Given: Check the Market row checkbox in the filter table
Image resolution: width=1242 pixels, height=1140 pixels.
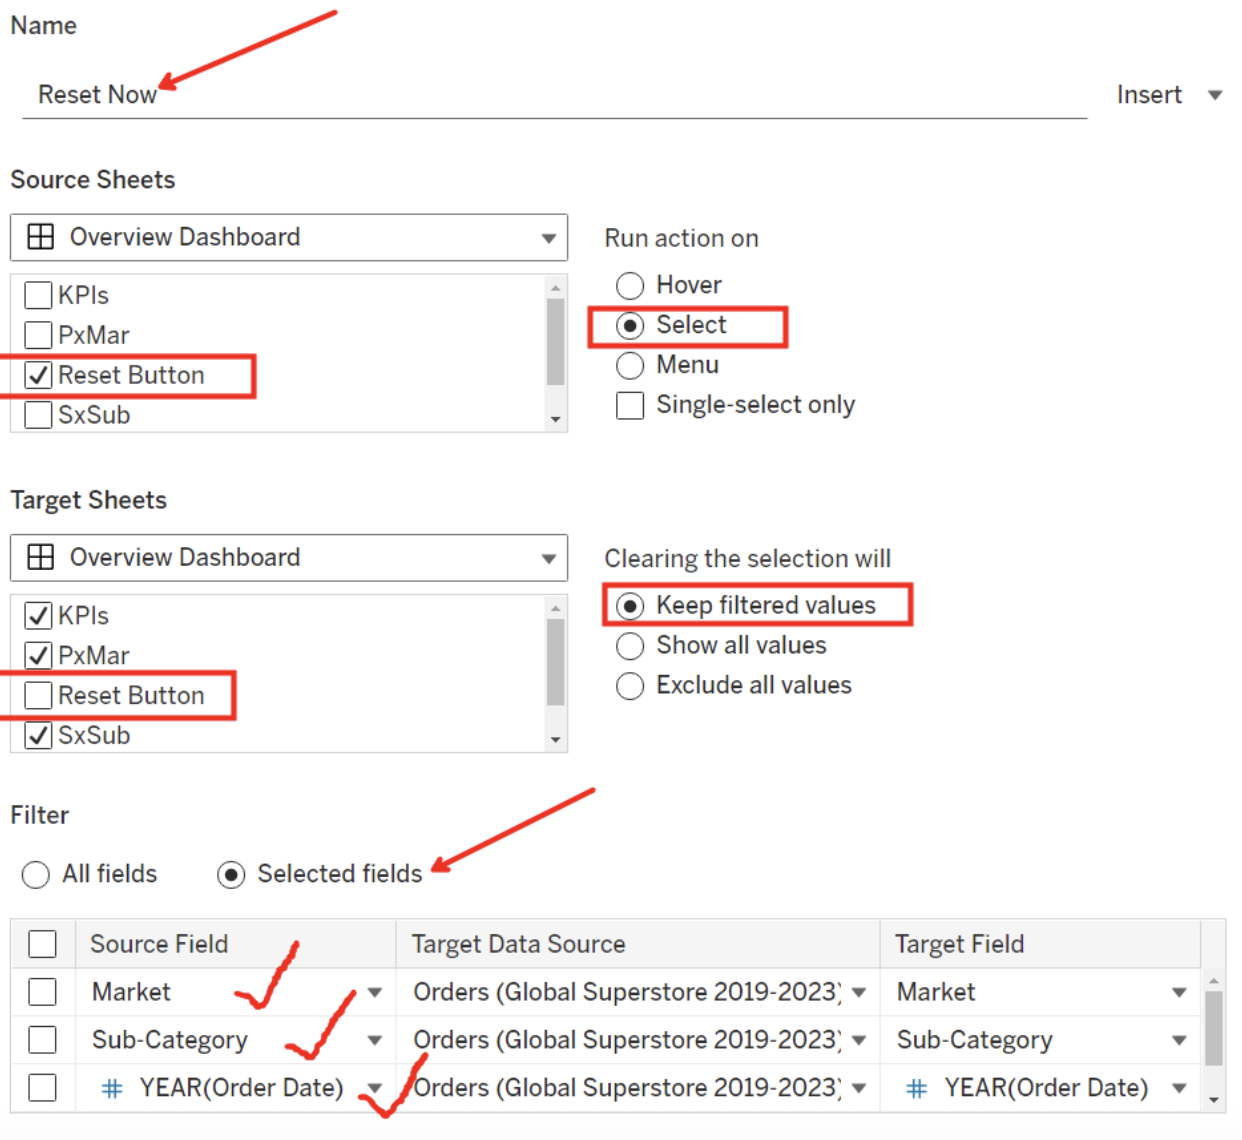Looking at the screenshot, I should [42, 991].
